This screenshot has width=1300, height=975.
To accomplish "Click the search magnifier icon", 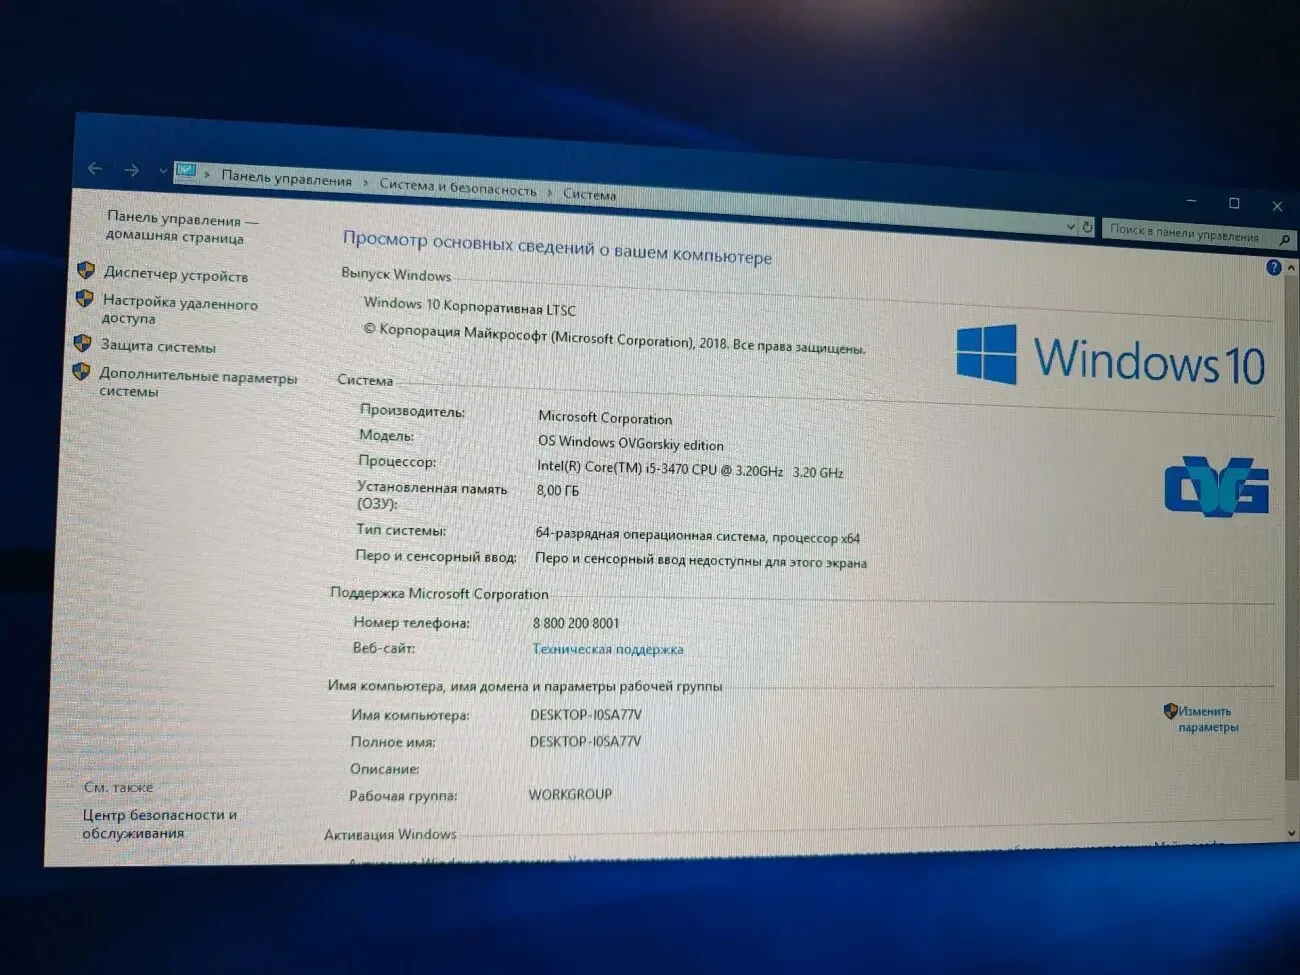I will [x=1285, y=240].
